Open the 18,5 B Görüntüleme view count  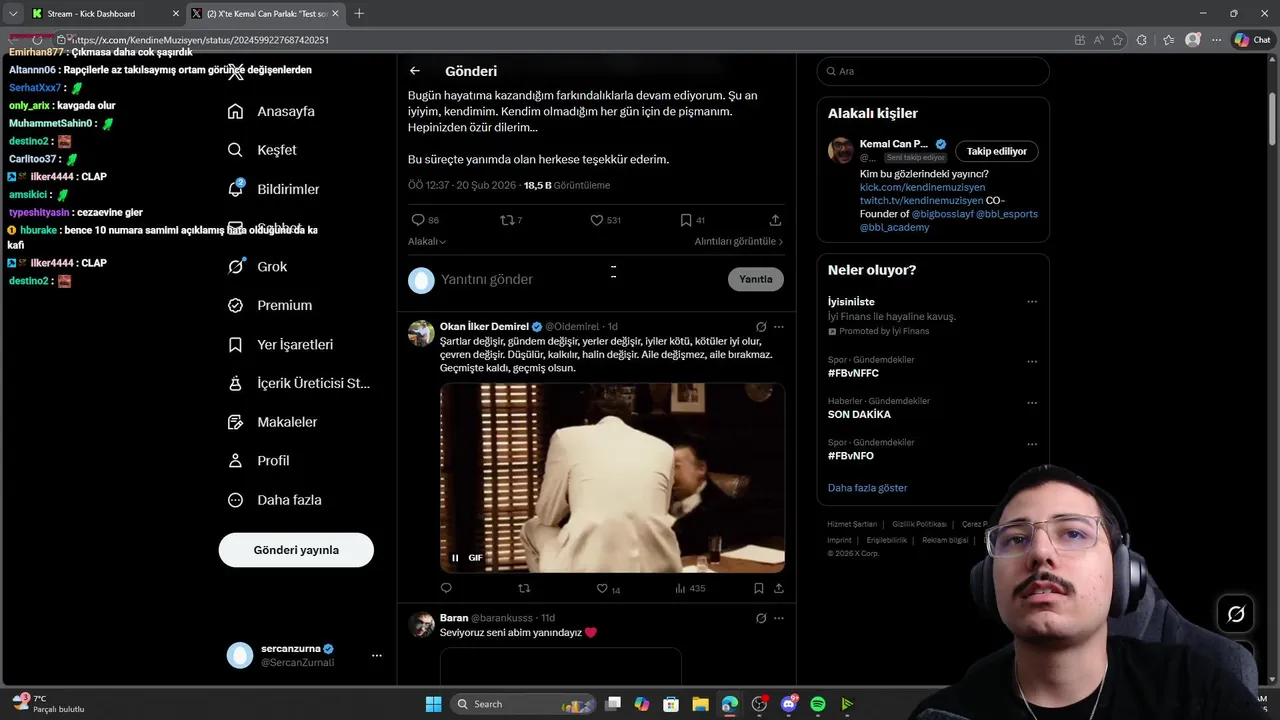click(566, 185)
